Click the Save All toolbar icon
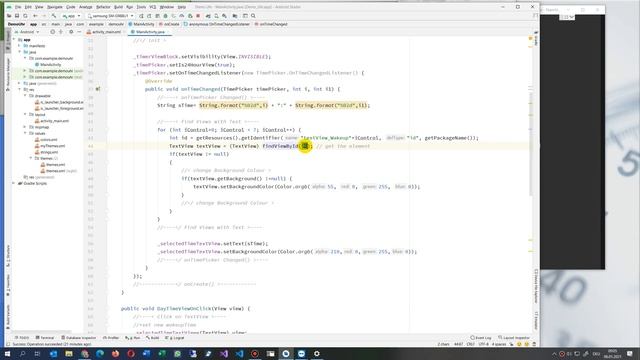This screenshot has width=640, height=360. (x=17, y=16)
